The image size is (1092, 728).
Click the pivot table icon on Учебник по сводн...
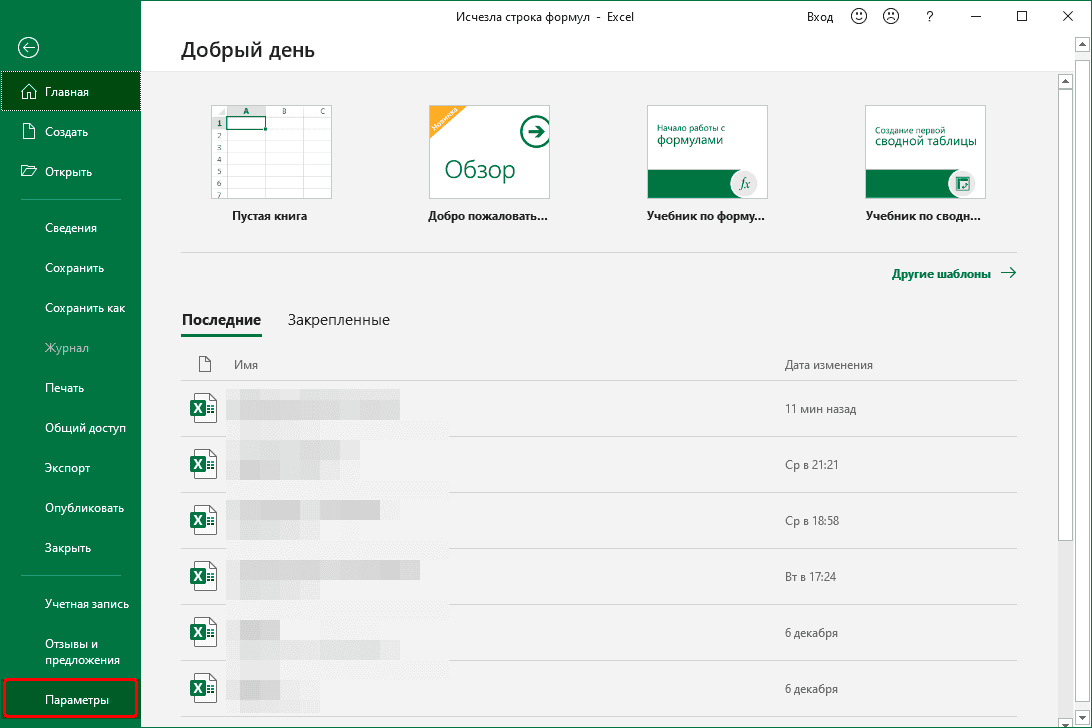963,184
